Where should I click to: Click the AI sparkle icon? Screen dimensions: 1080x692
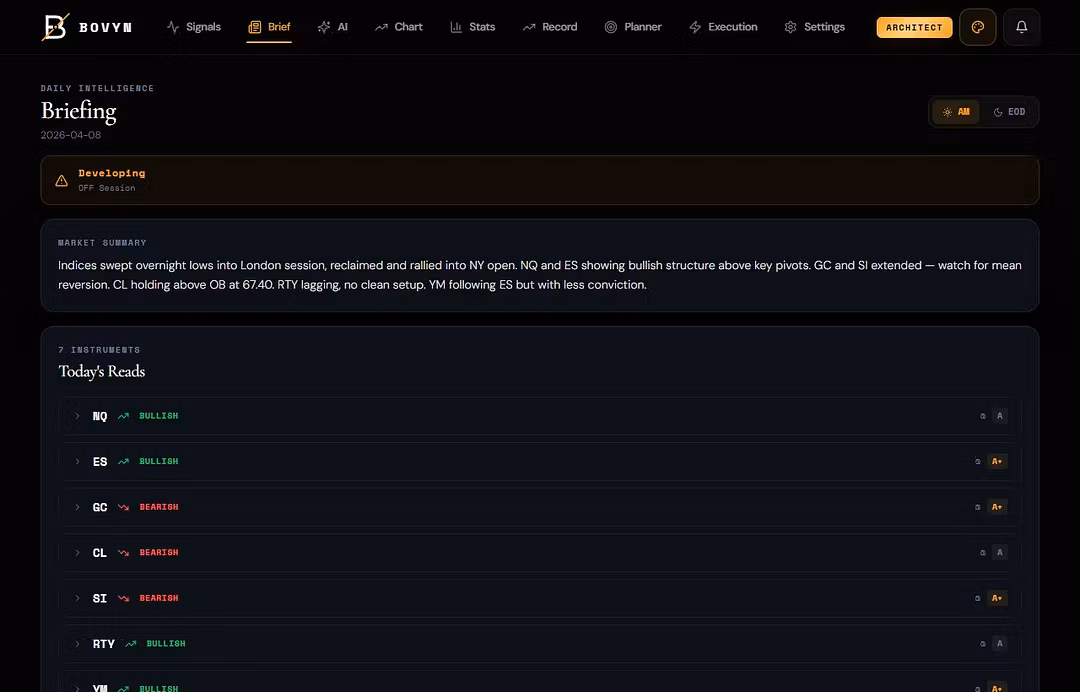pos(324,27)
